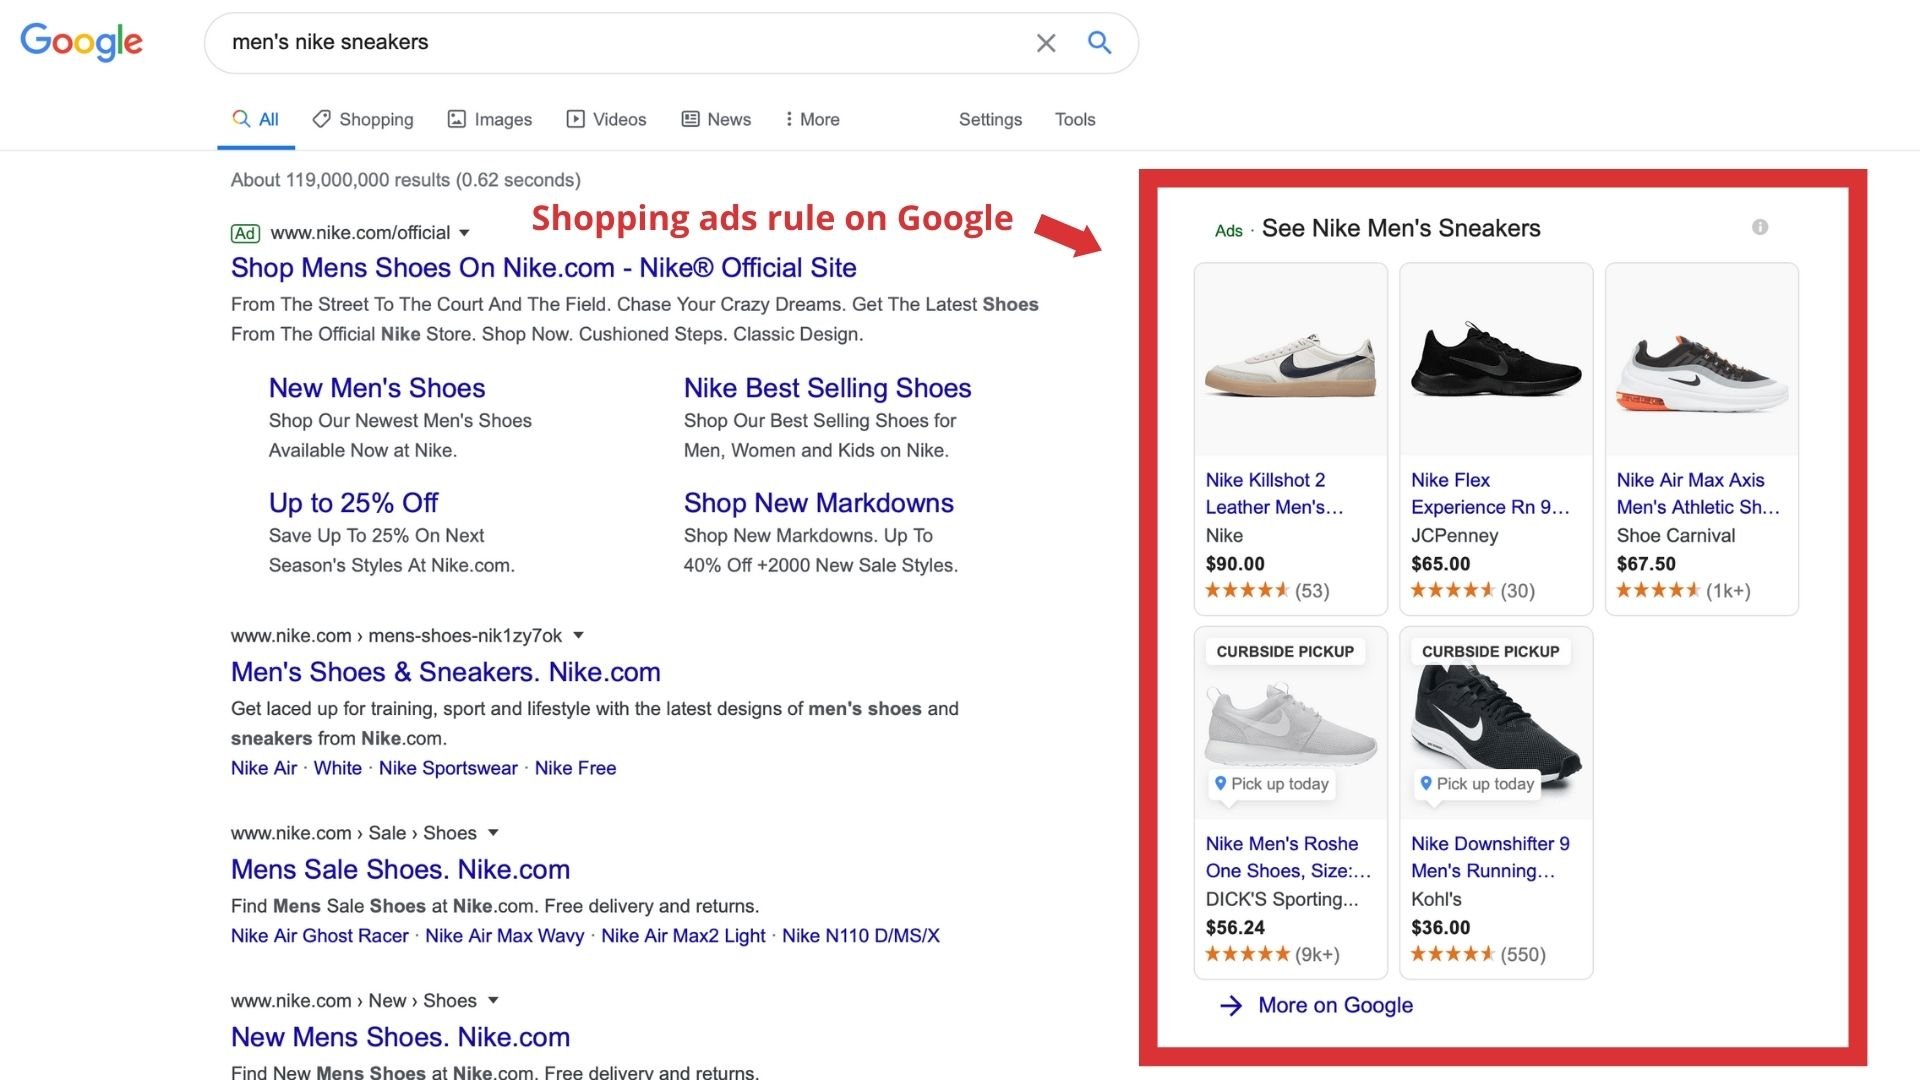Open Nike Men's Roshe One Shoes title
This screenshot has height=1080, width=1920.
[1288, 857]
